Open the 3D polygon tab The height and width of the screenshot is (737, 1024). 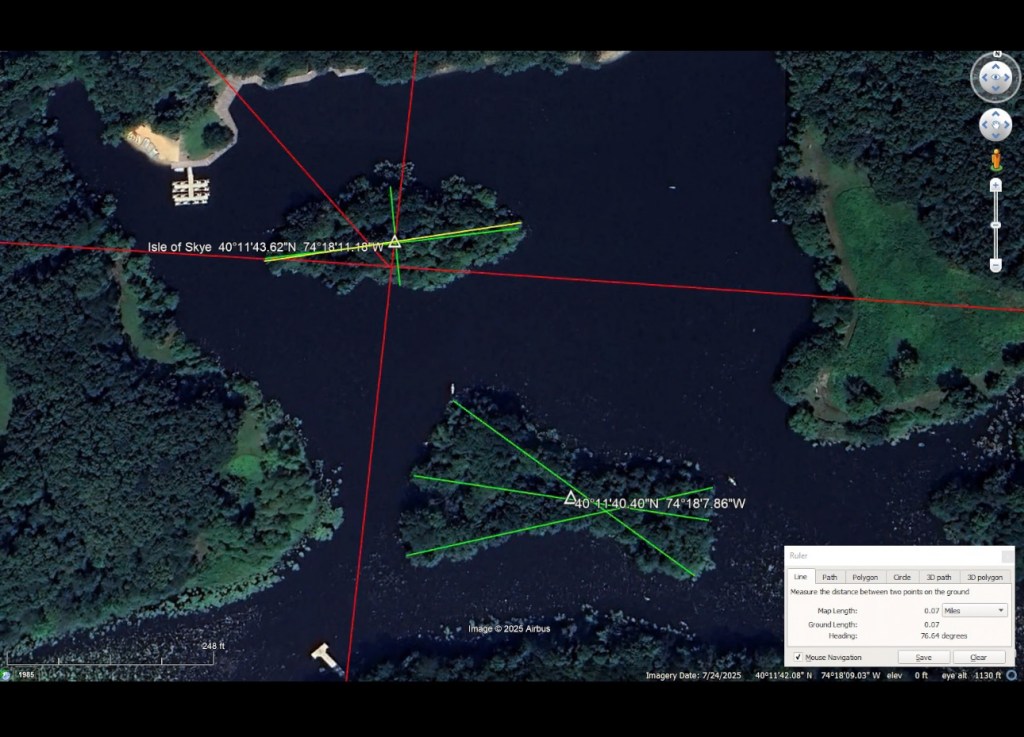tap(984, 577)
